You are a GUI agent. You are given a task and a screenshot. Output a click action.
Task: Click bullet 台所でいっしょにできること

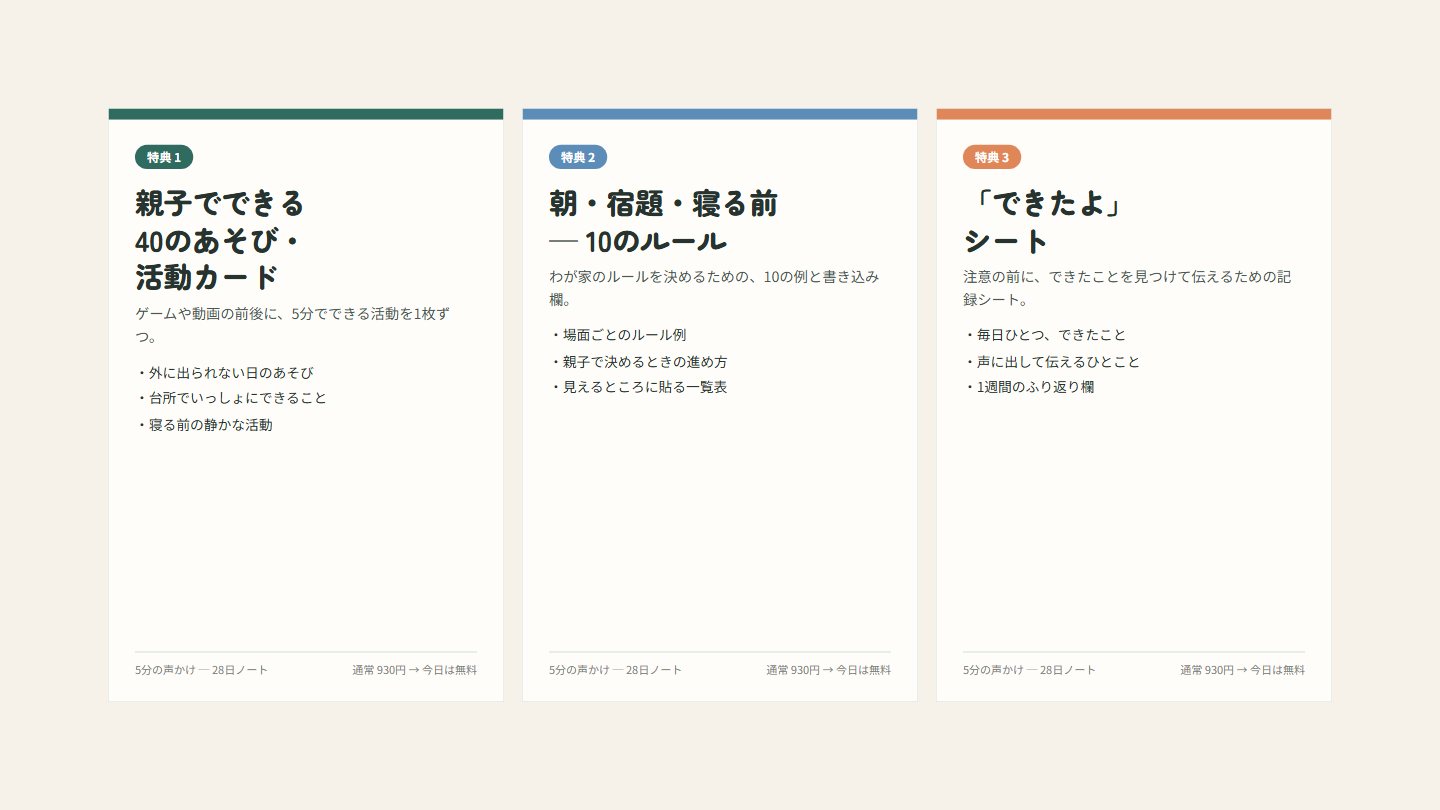click(231, 398)
